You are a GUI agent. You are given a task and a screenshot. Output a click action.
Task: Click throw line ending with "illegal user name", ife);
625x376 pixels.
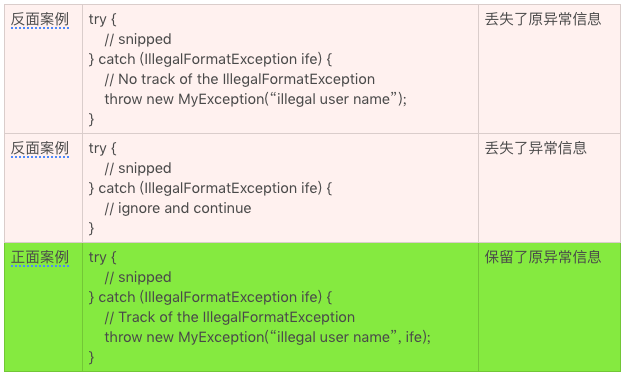[x=268, y=337]
